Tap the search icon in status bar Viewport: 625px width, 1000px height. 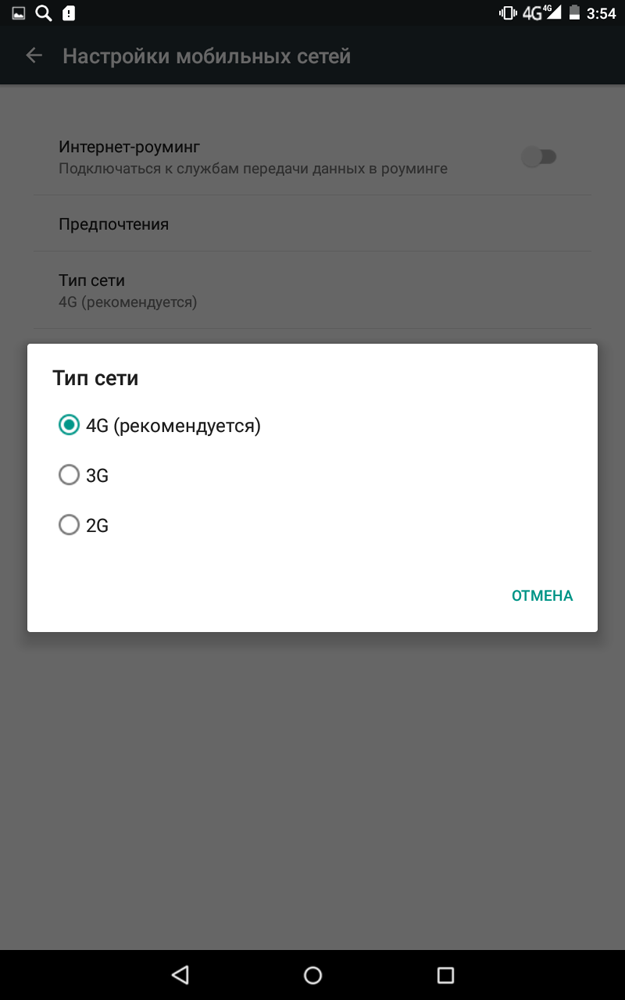[43, 13]
